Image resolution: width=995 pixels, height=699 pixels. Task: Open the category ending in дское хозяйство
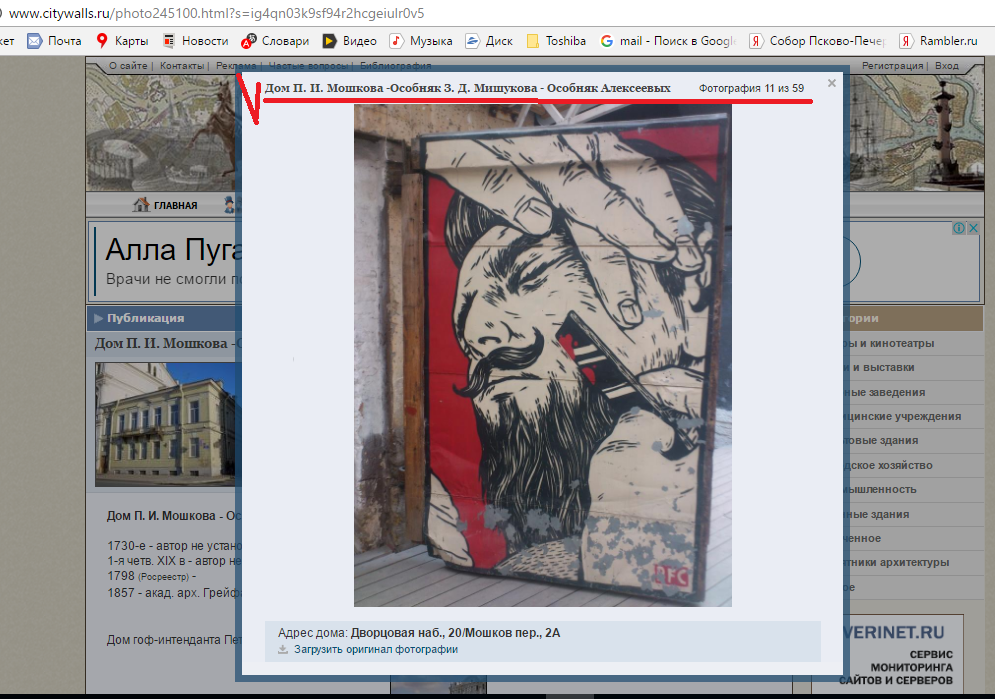pyautogui.click(x=888, y=465)
